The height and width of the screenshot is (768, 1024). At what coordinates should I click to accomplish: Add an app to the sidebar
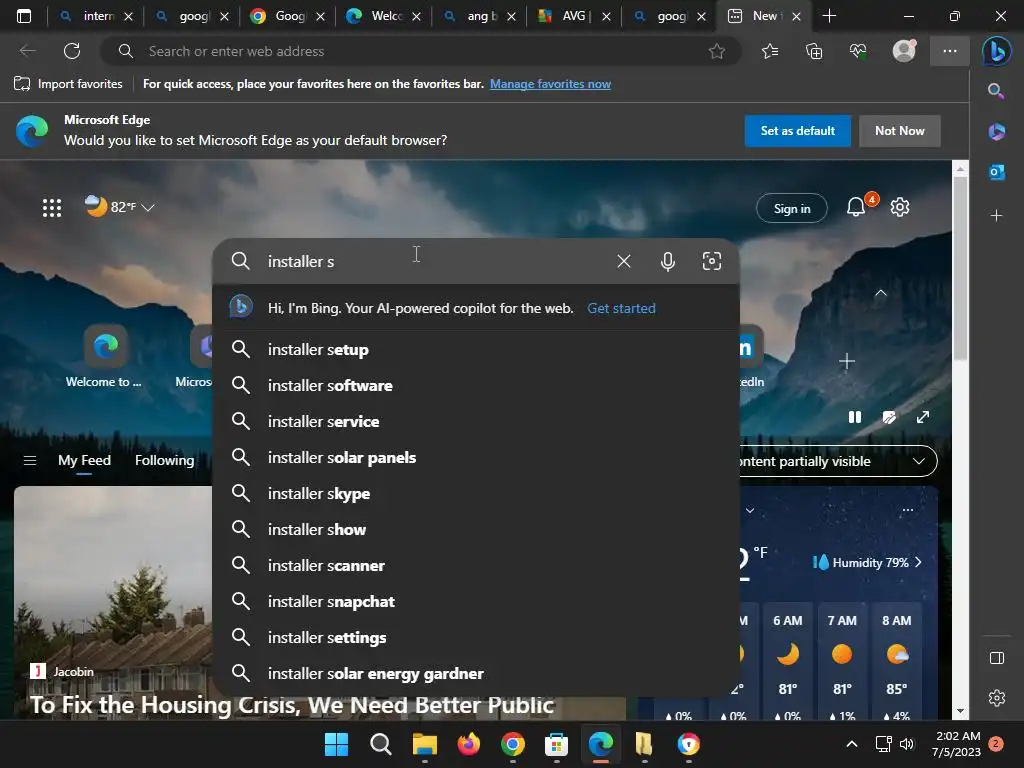(996, 215)
